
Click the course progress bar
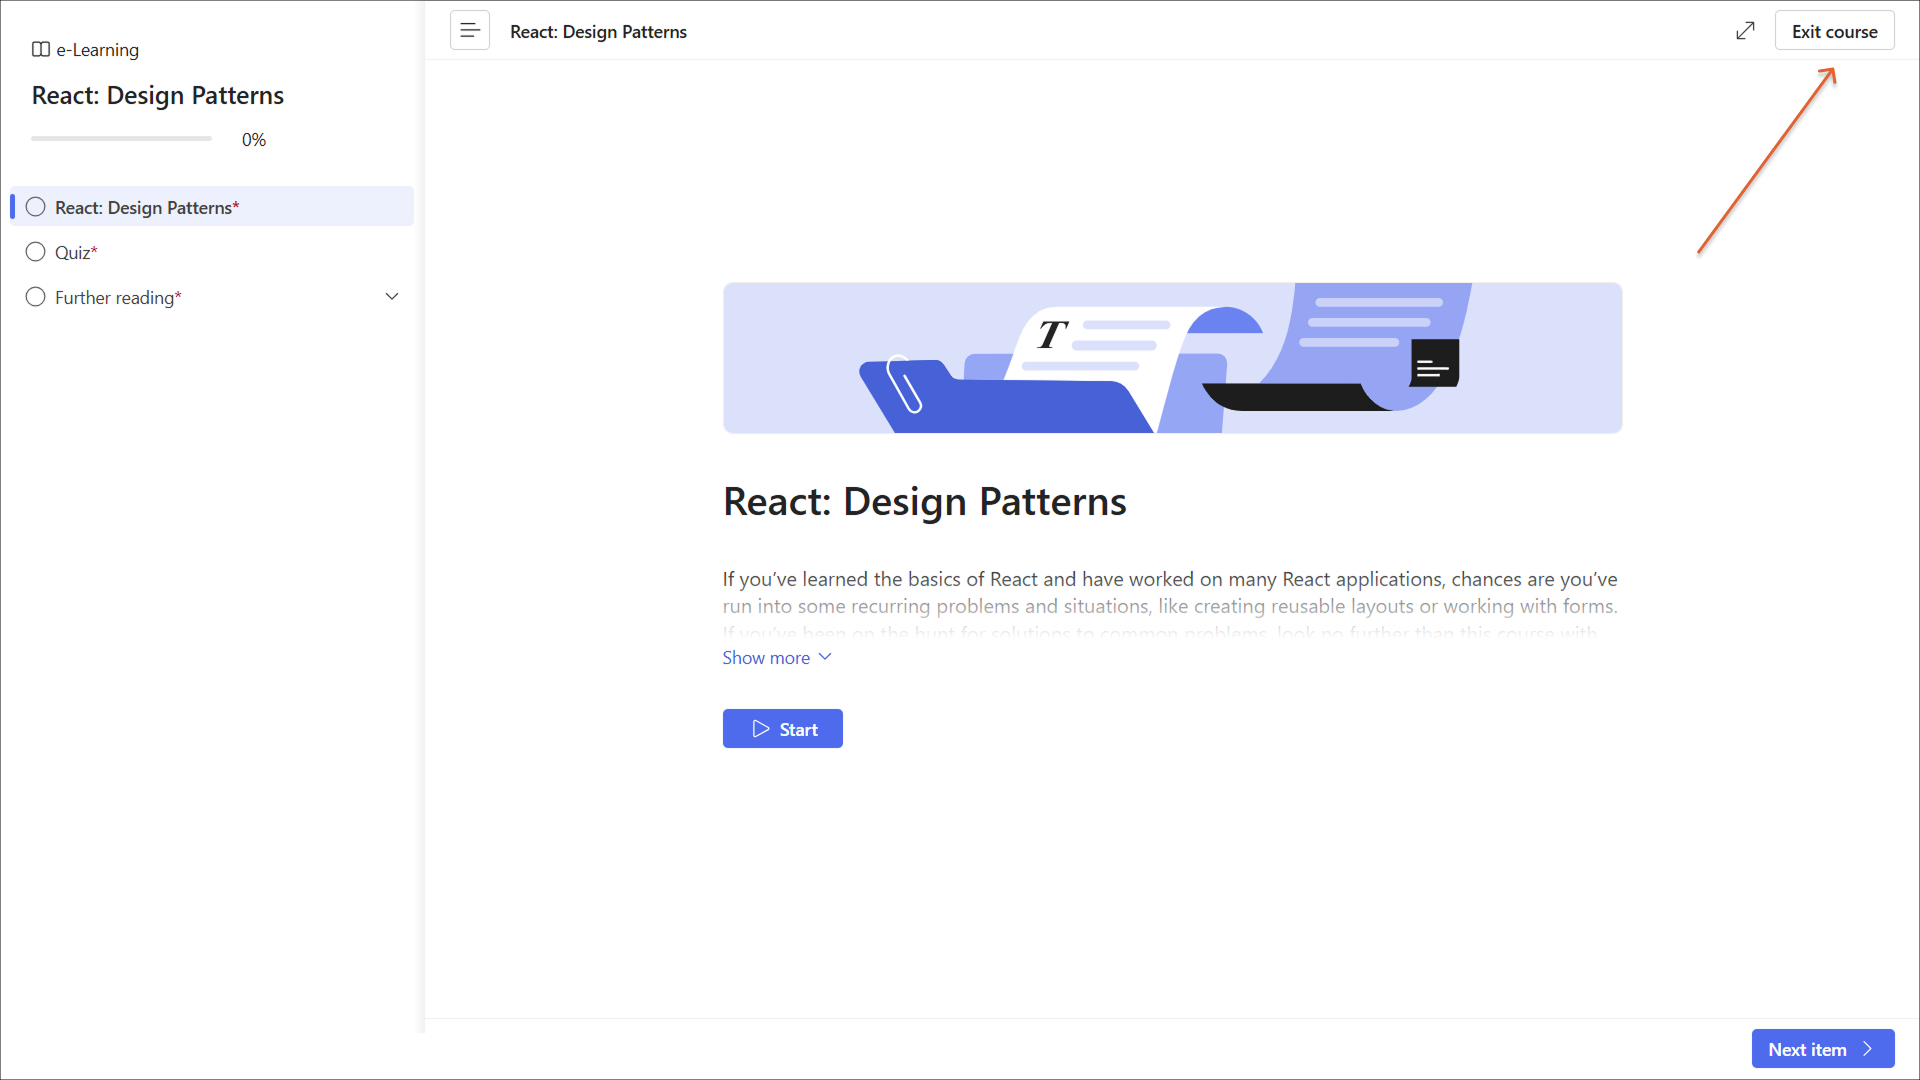click(121, 139)
